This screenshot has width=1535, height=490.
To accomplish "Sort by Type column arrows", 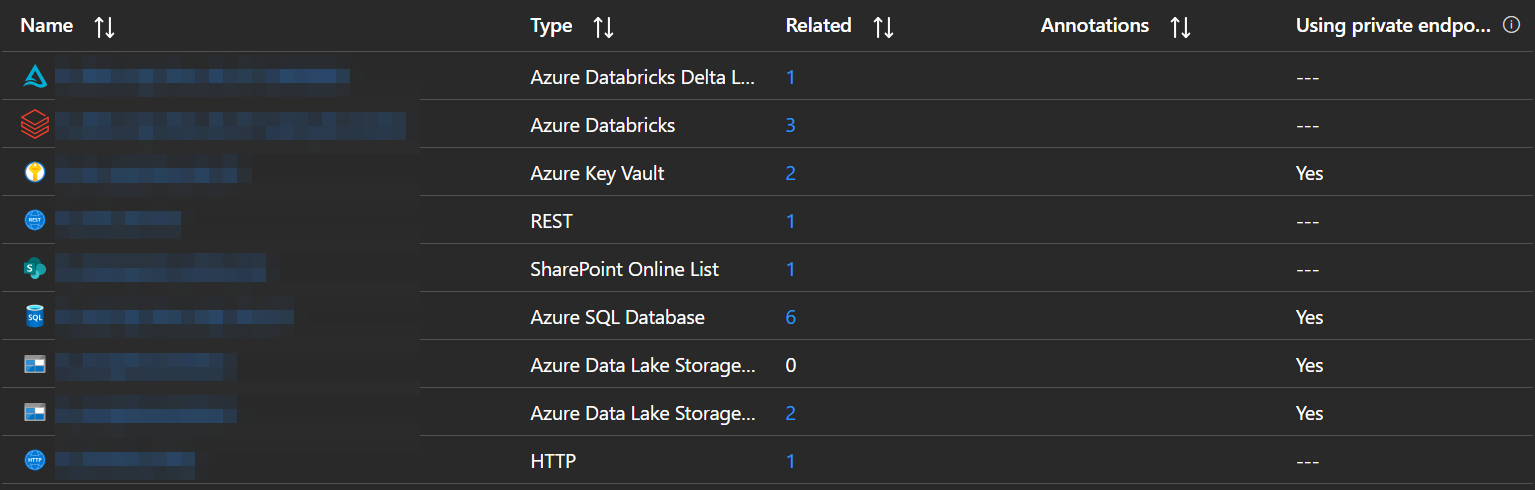I will 603,27.
